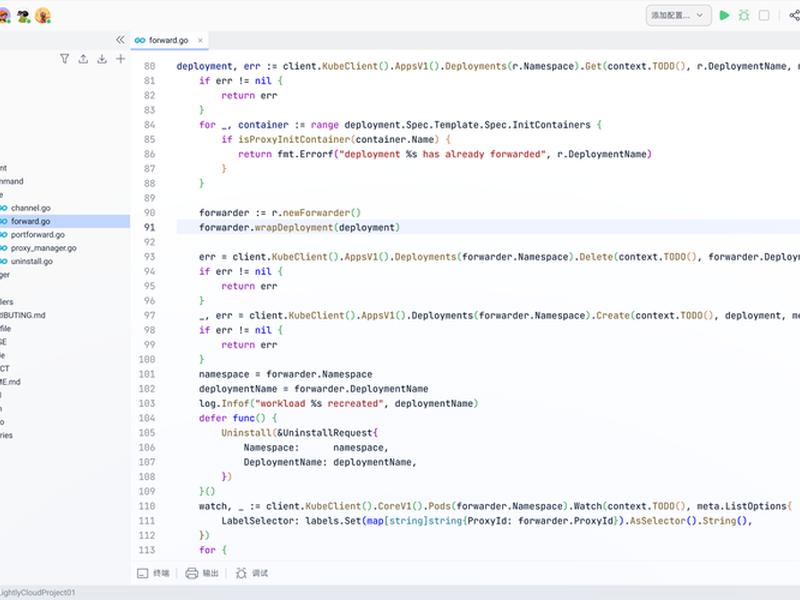Open uninstall.go in the file tree
Screen dimensions: 800x600
[32, 261]
